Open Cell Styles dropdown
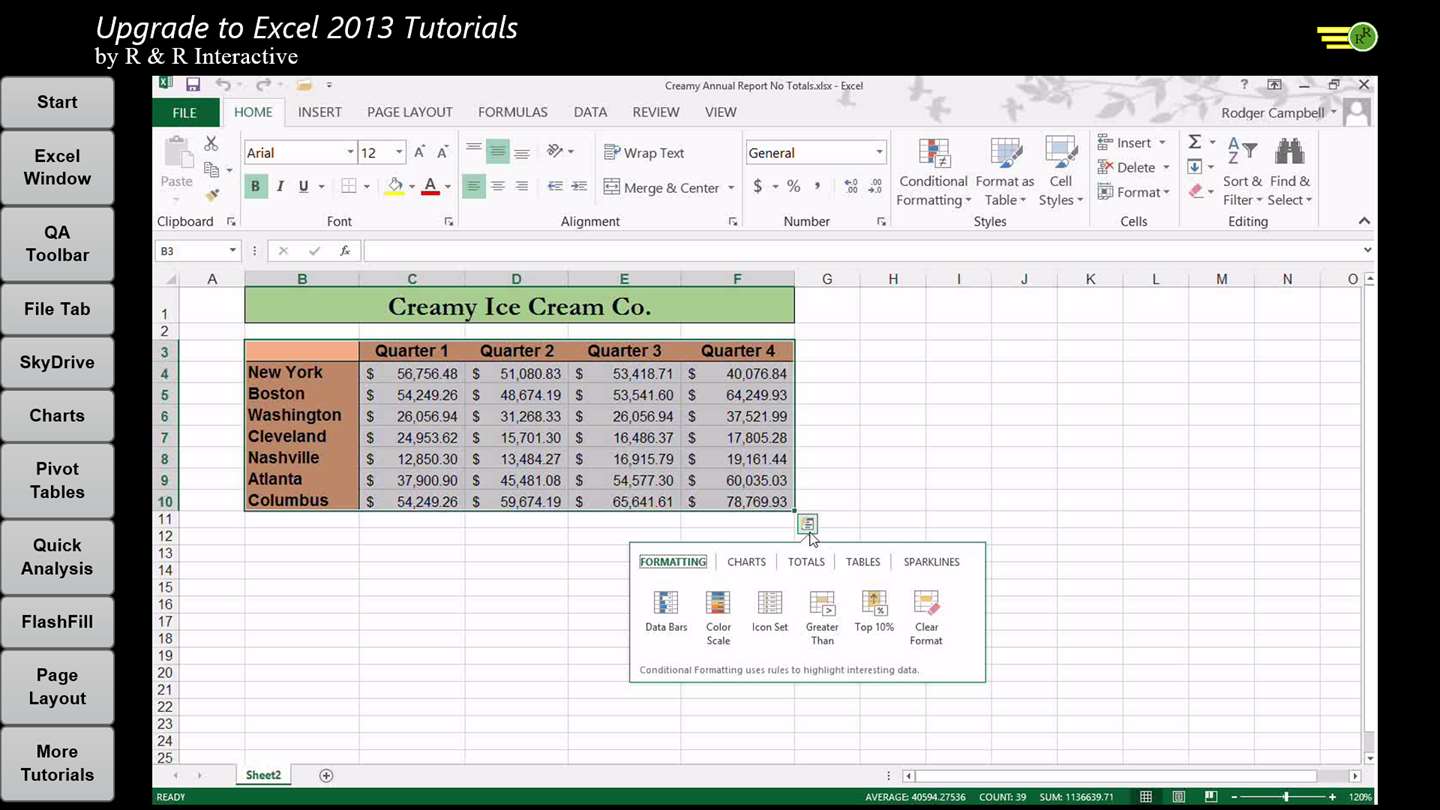This screenshot has width=1440, height=810. tap(1060, 172)
